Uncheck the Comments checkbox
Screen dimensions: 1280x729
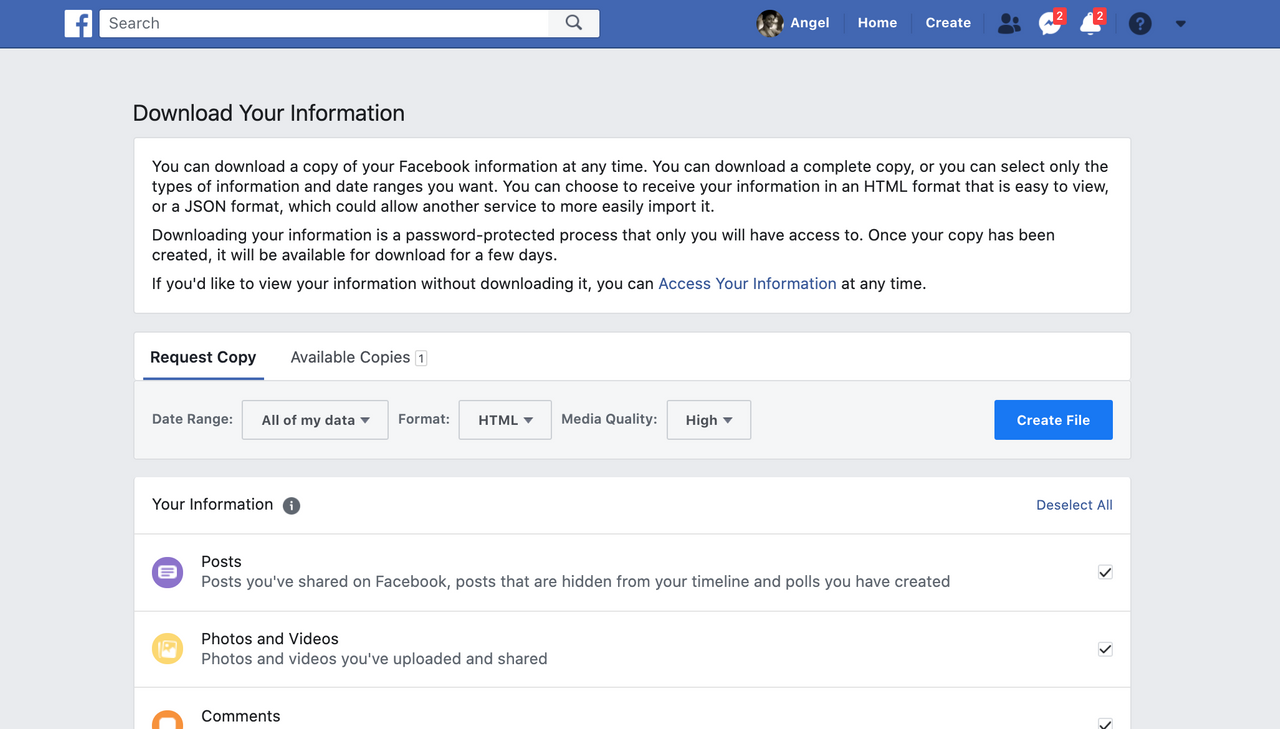pyautogui.click(x=1105, y=723)
